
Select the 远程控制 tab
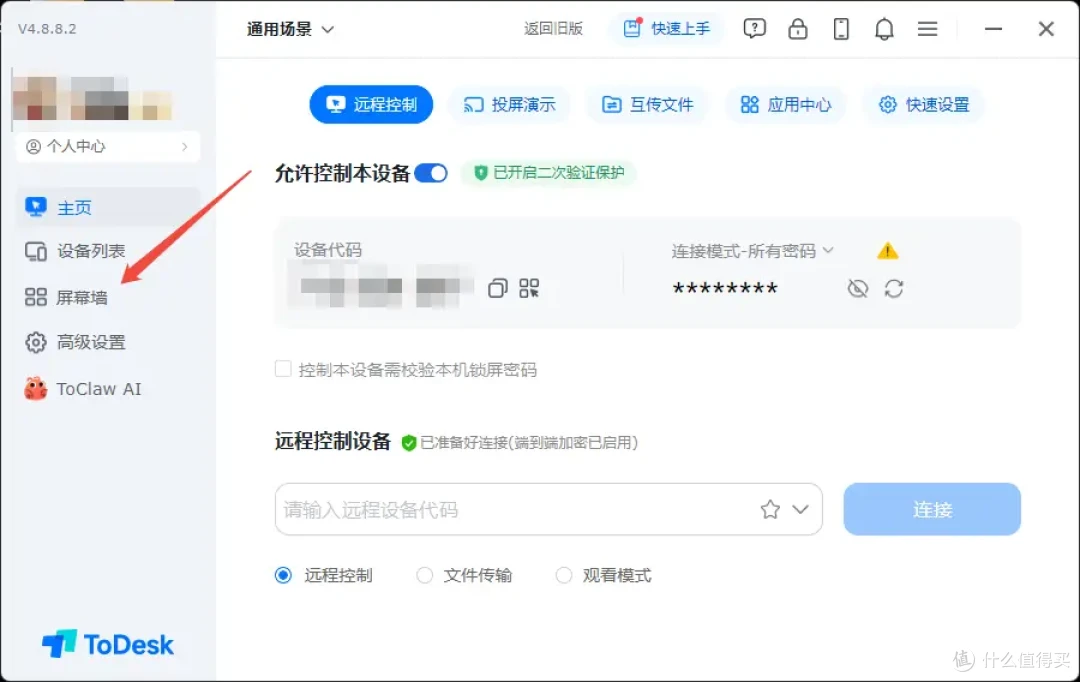(371, 105)
